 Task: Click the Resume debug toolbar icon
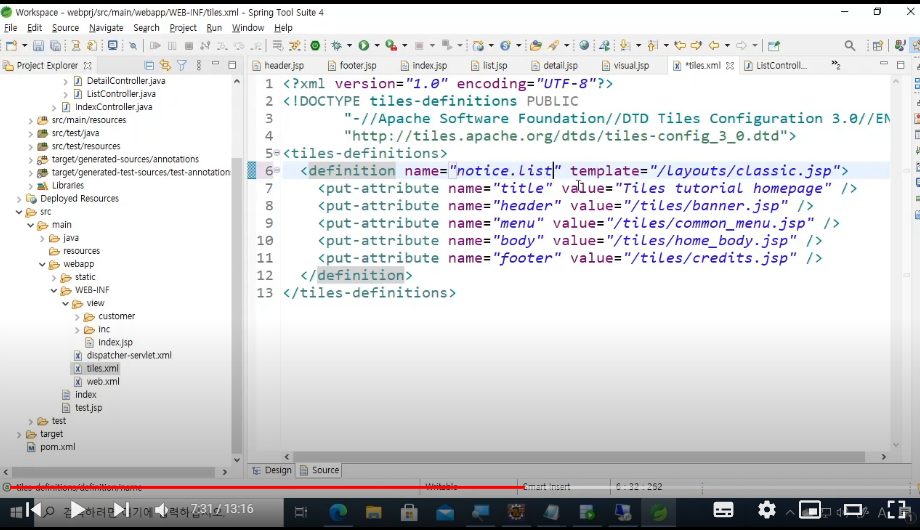(x=155, y=46)
